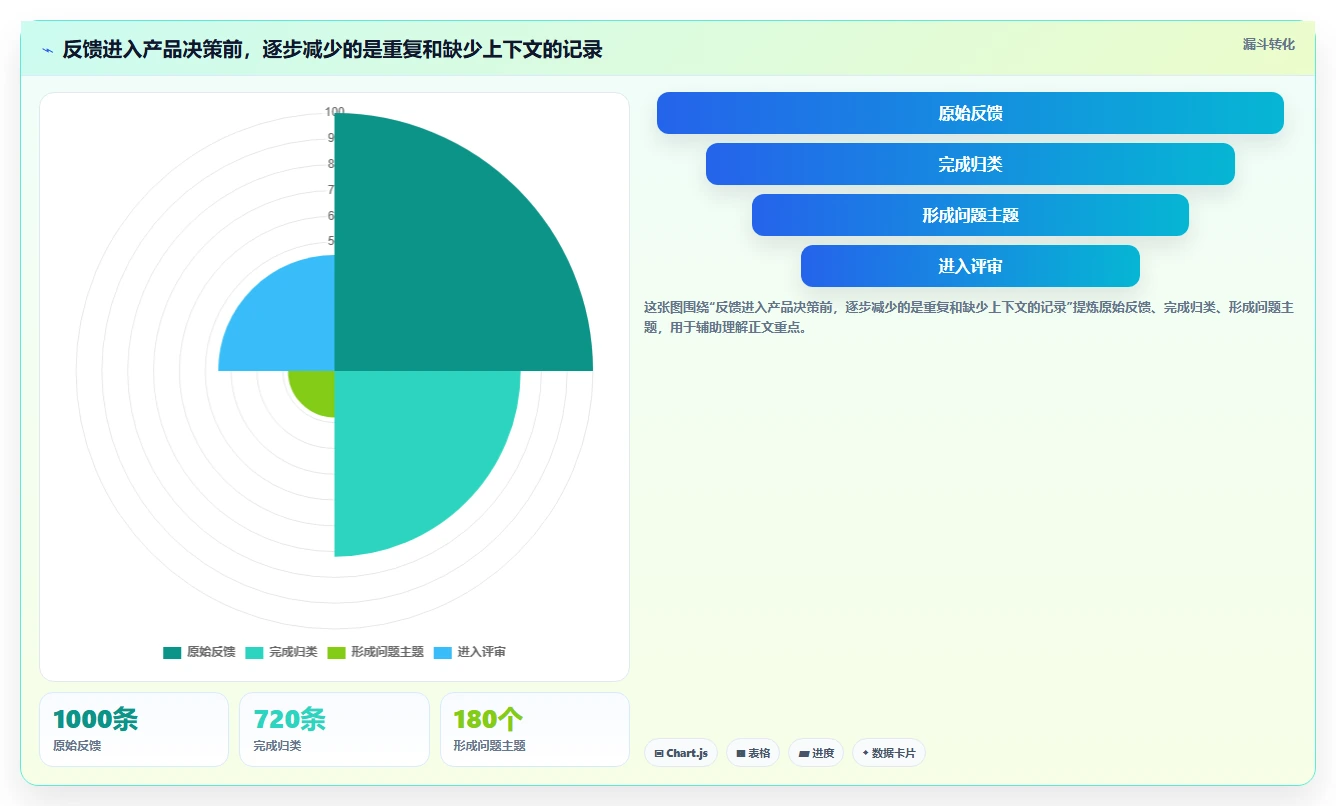Click the 数据卡片 tag chip
The height and width of the screenshot is (806, 1336).
click(889, 753)
